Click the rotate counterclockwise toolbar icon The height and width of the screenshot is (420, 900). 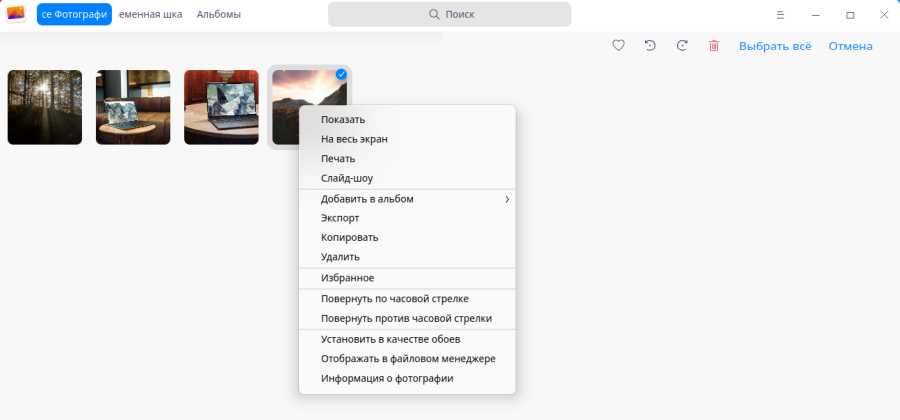pyautogui.click(x=650, y=46)
